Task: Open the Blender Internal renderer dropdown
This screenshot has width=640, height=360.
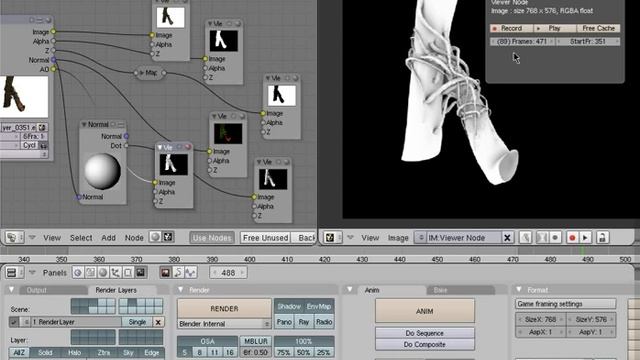Action: coord(224,324)
